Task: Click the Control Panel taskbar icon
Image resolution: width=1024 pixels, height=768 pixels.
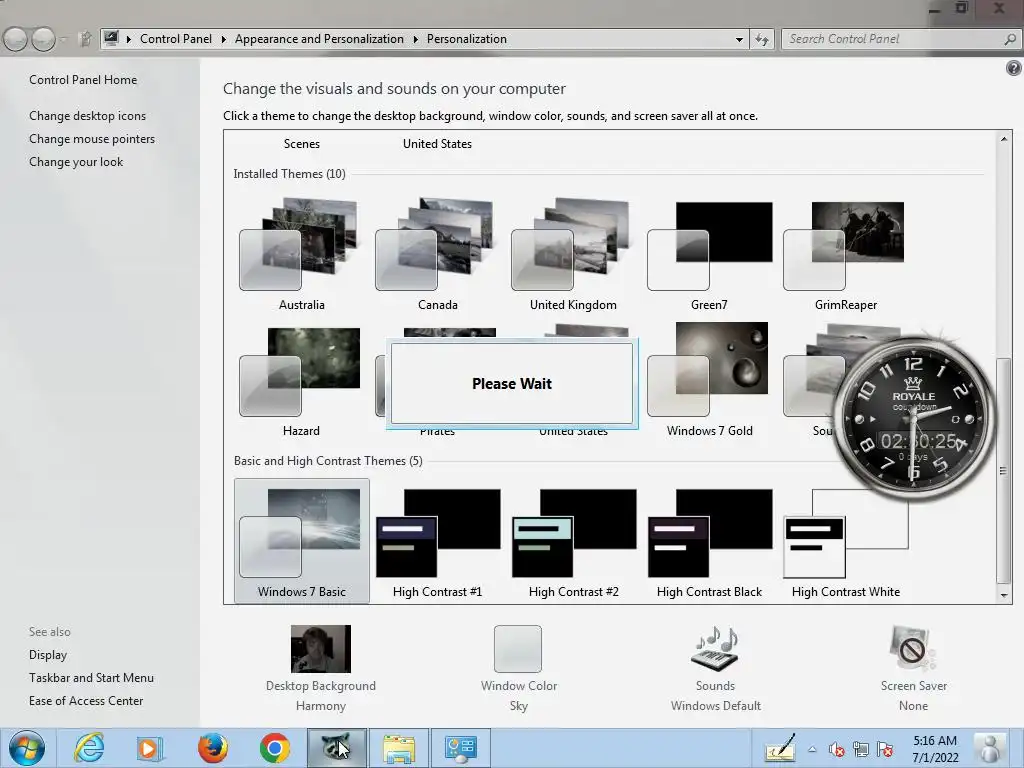Action: 460,748
